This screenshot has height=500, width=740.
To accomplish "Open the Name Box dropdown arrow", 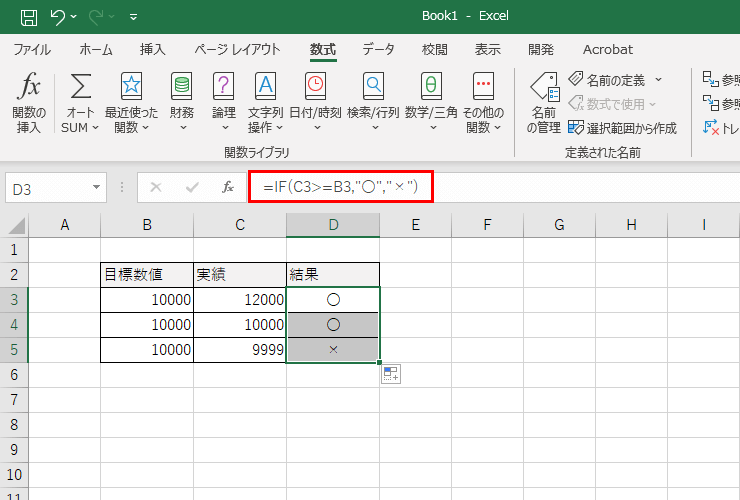I will tap(97, 187).
